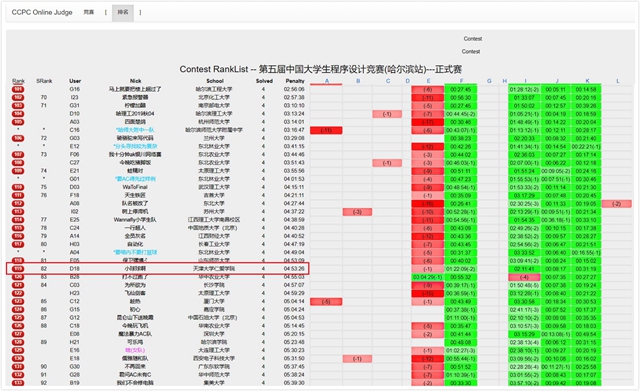Open the CCPC Online Judge home link
640x391 pixels.
coord(42,12)
